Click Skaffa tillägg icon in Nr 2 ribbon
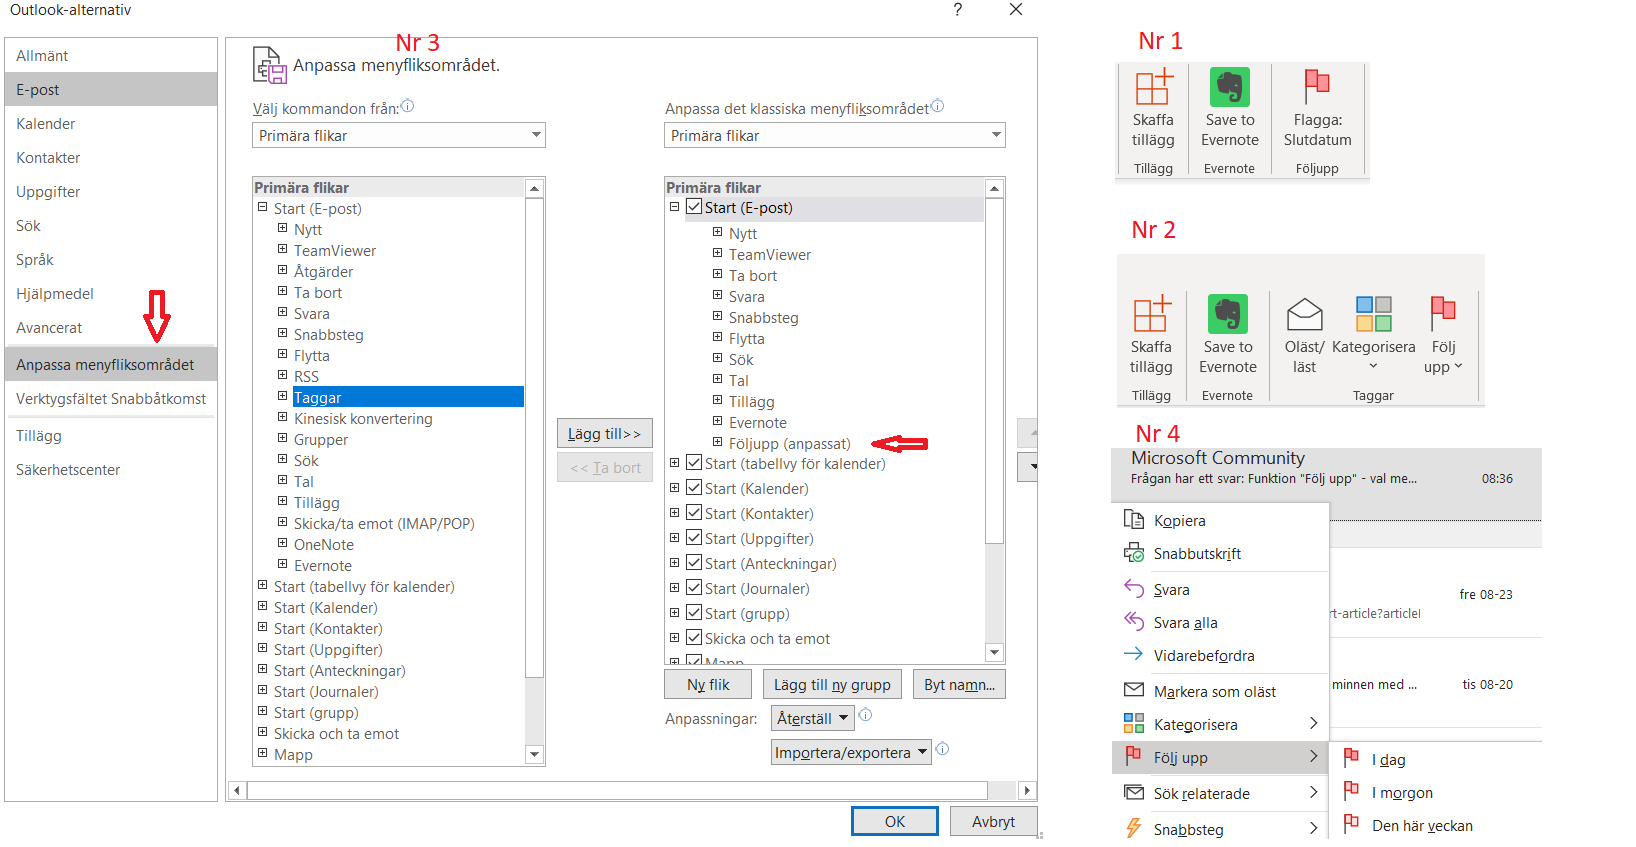This screenshot has height=847, width=1636. (1151, 314)
